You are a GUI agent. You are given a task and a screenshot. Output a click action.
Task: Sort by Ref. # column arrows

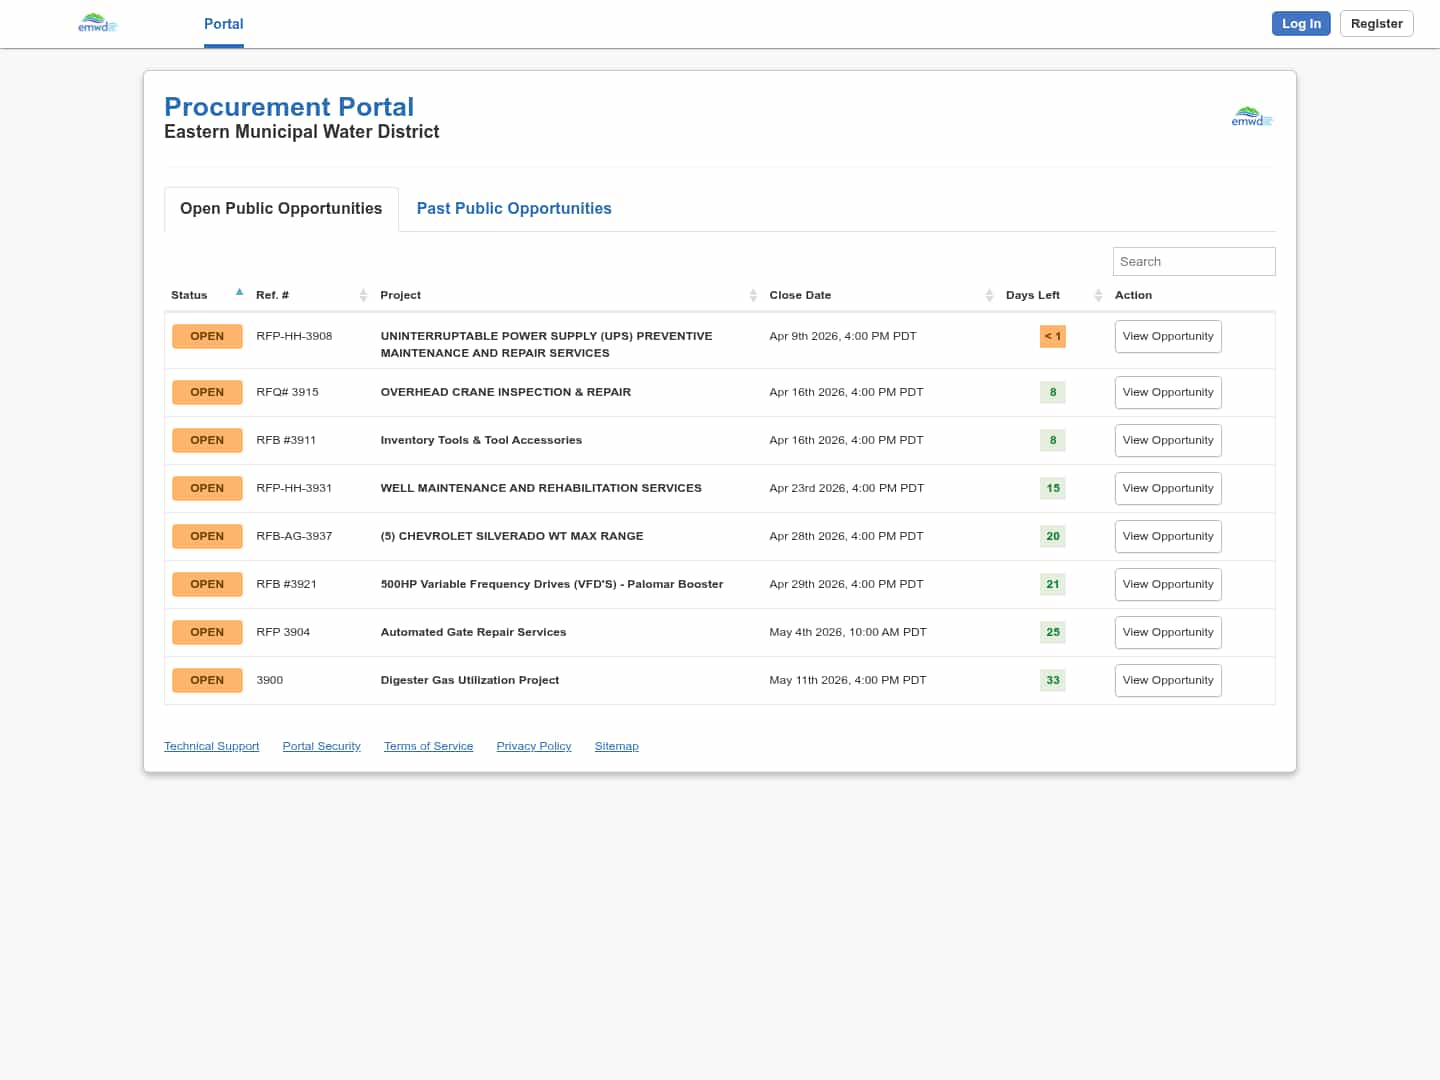tap(363, 295)
